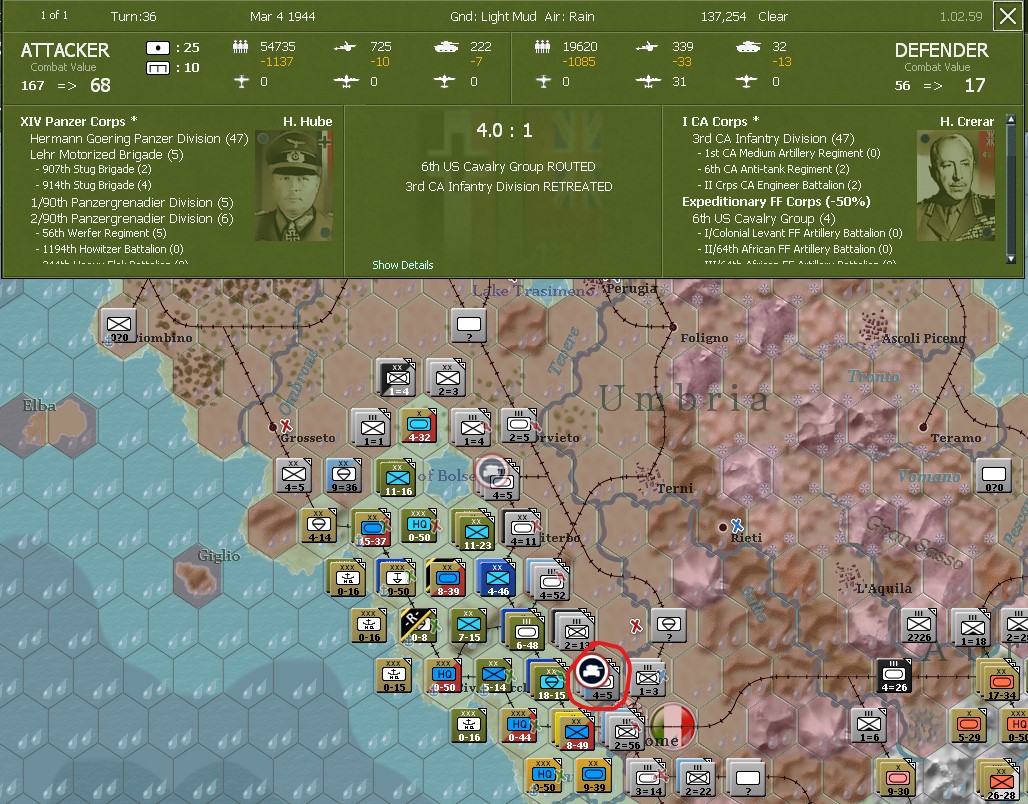1028x804 pixels.
Task: Select the 2=56 regiment stack at Rome
Action: pyautogui.click(x=625, y=731)
